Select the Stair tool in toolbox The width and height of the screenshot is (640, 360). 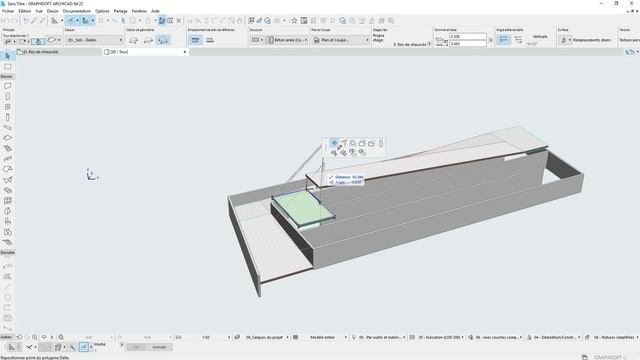[7, 149]
